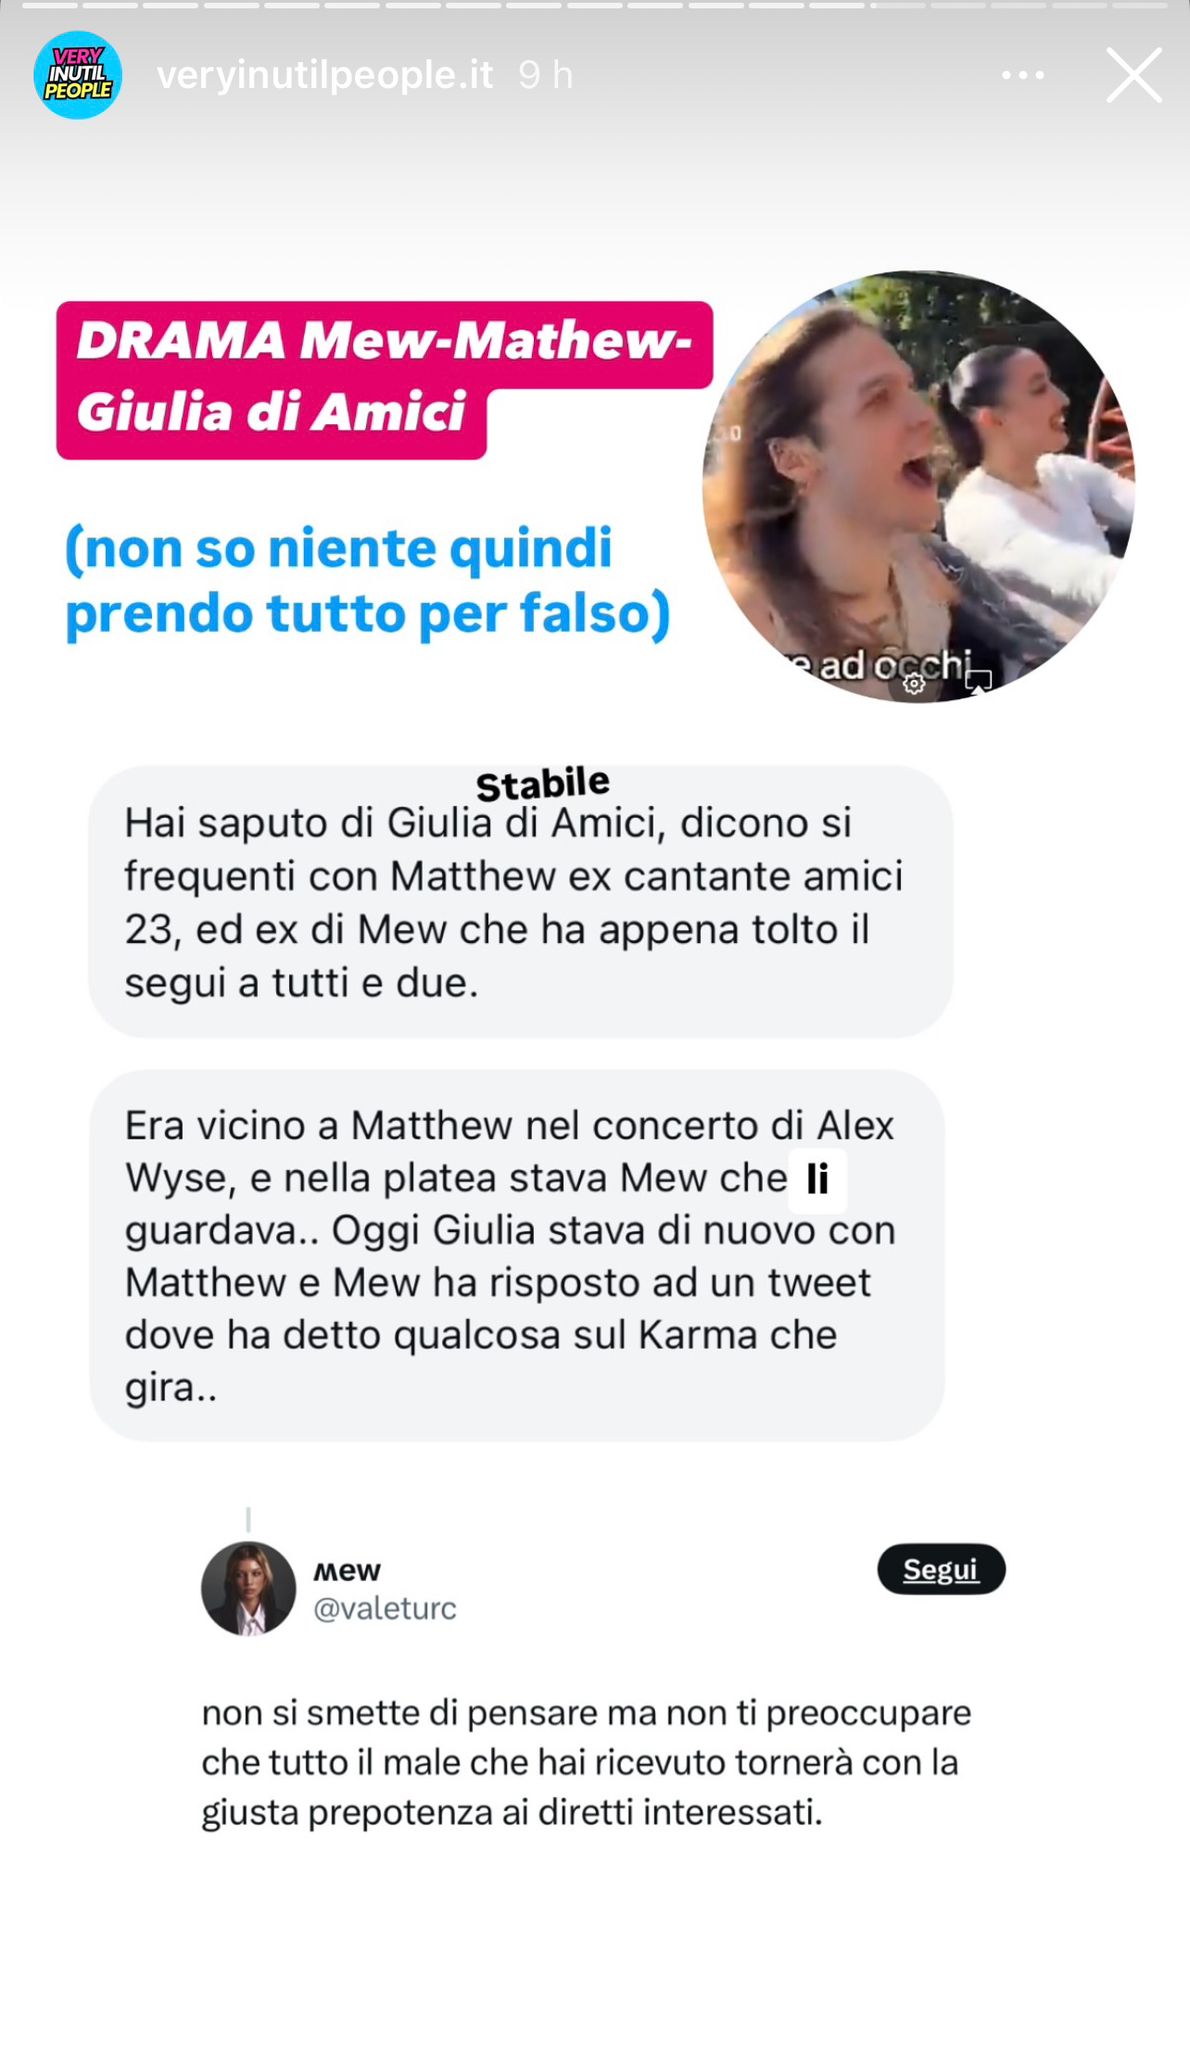Tap the first message bubble about Giulia
This screenshot has height=2048, width=1190.
click(520, 902)
